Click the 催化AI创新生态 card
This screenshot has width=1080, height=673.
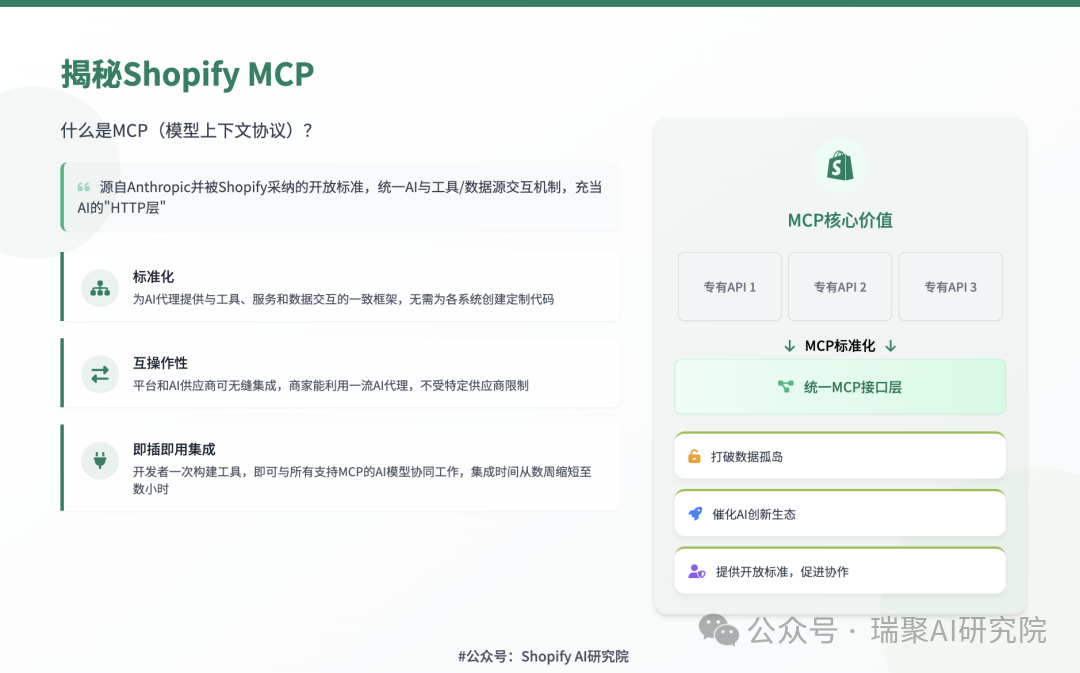pyautogui.click(x=840, y=513)
